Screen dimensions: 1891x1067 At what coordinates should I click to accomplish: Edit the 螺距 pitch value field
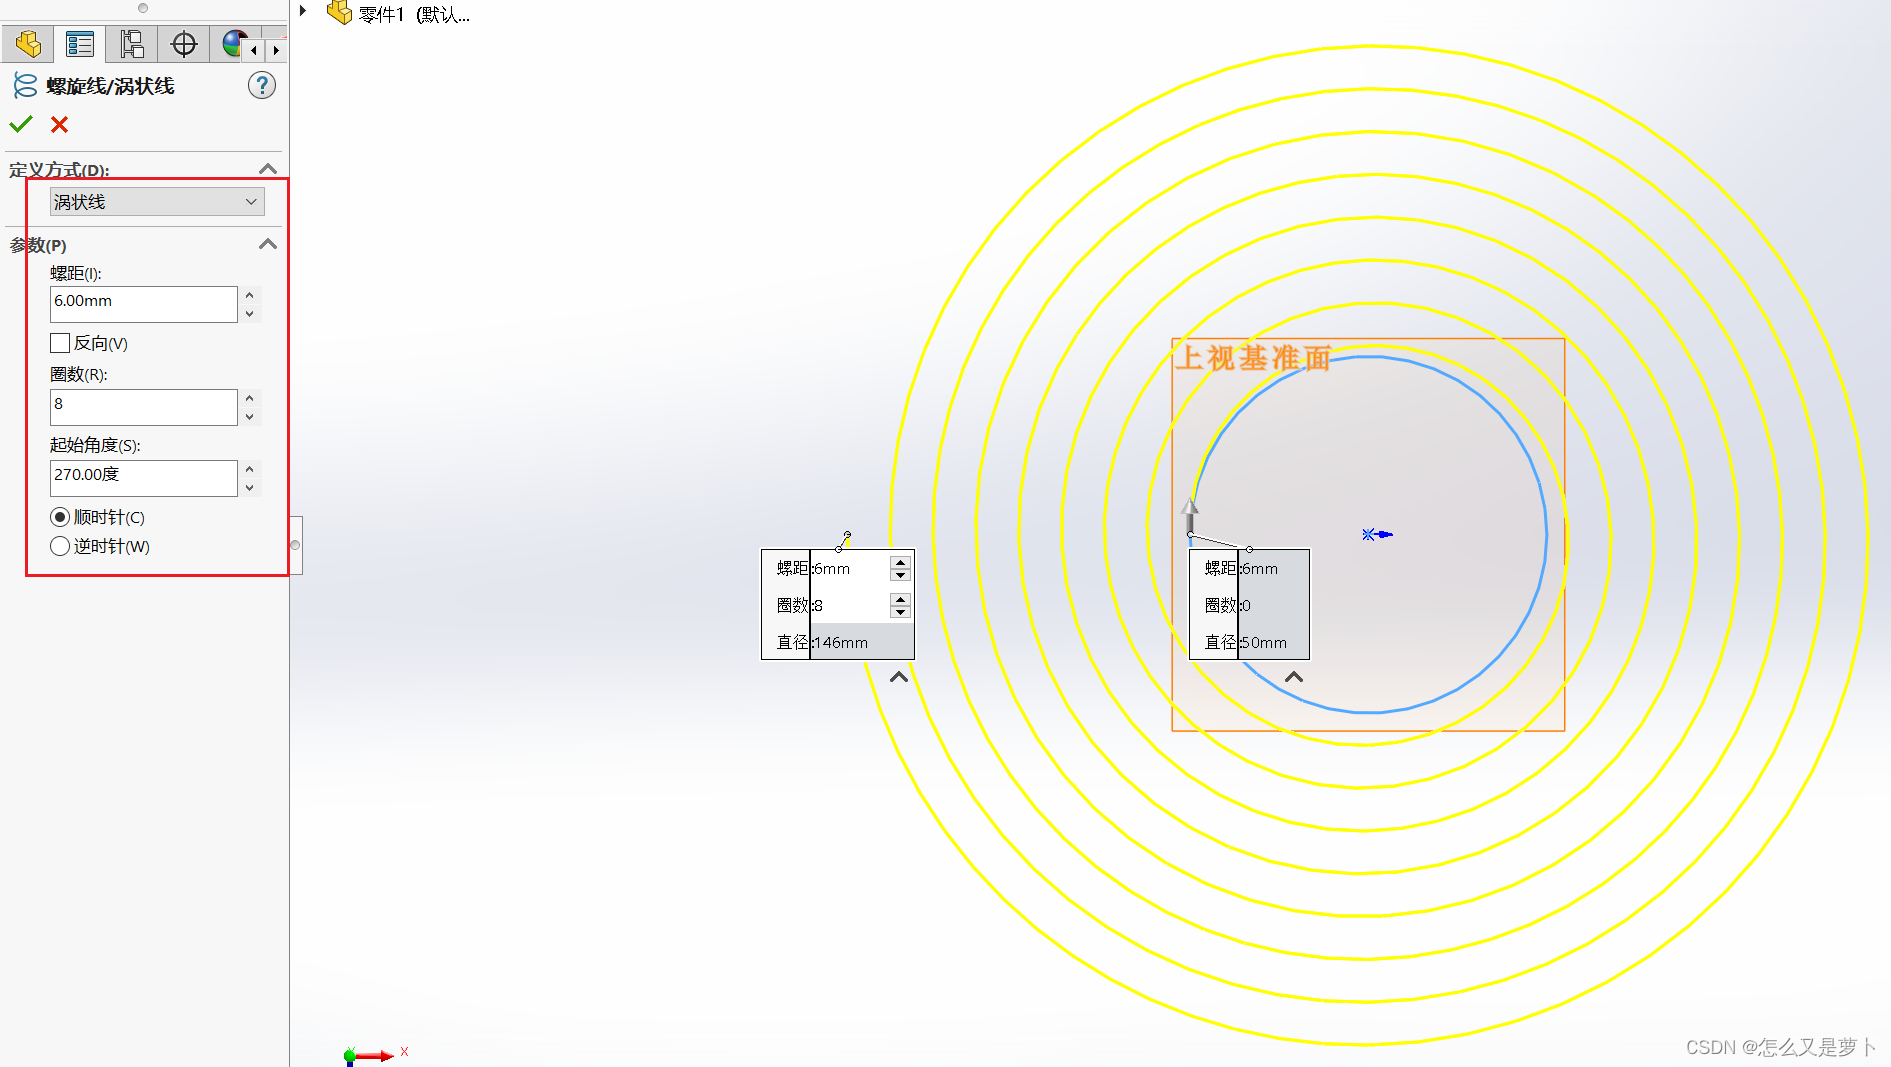pos(143,304)
